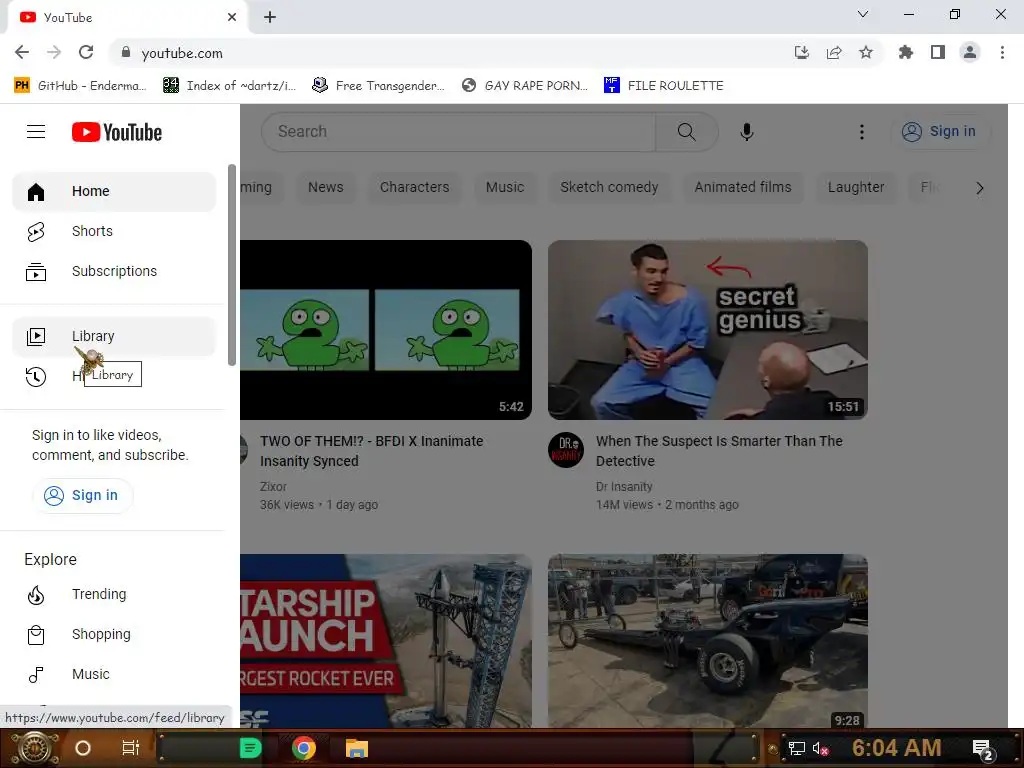Screen dimensions: 1024x768
Task: Reload the page with refresh icon
Action: [x=86, y=52]
